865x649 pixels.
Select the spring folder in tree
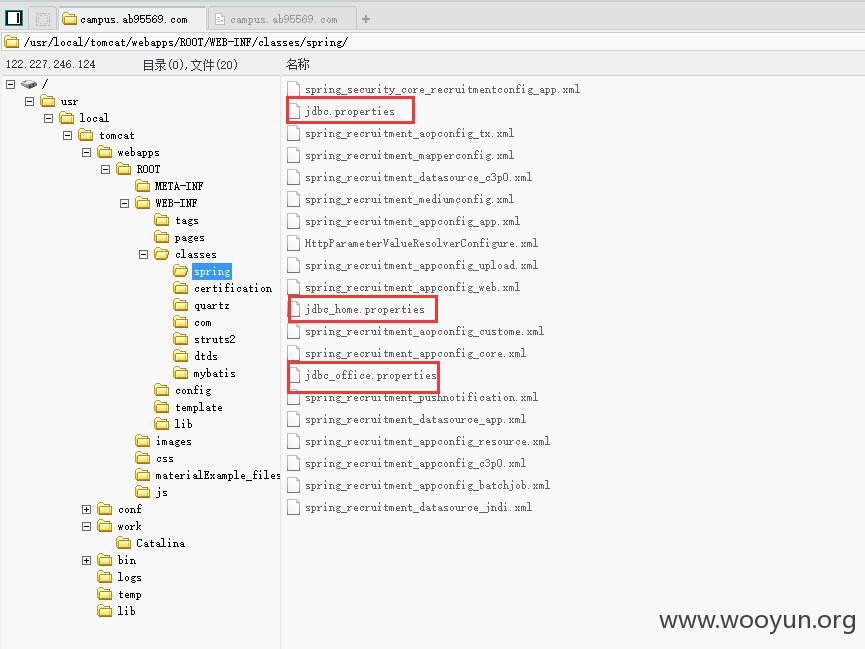212,272
